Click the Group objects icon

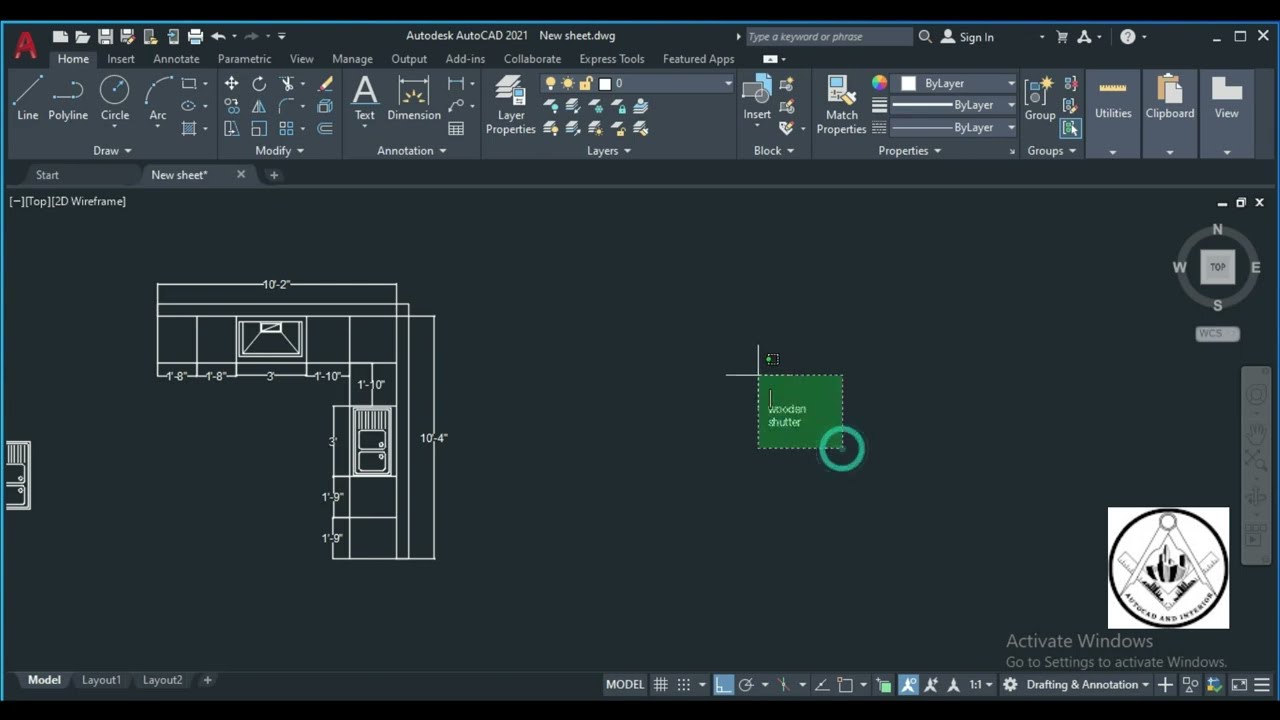[1040, 98]
